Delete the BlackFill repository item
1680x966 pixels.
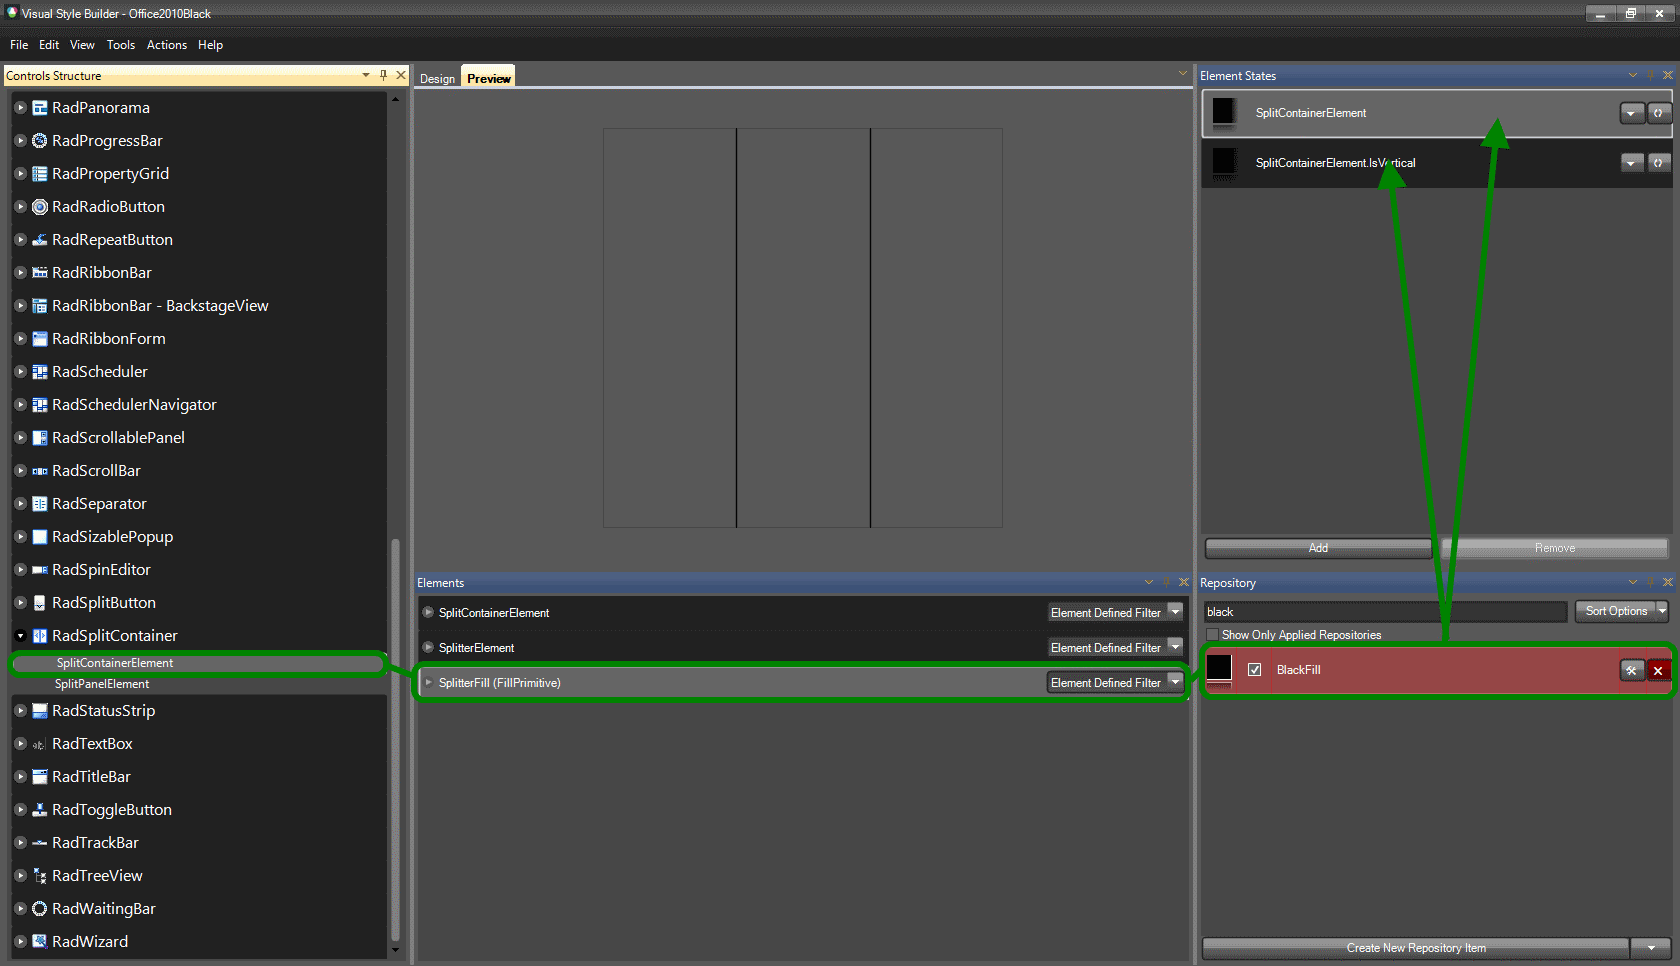click(1658, 671)
